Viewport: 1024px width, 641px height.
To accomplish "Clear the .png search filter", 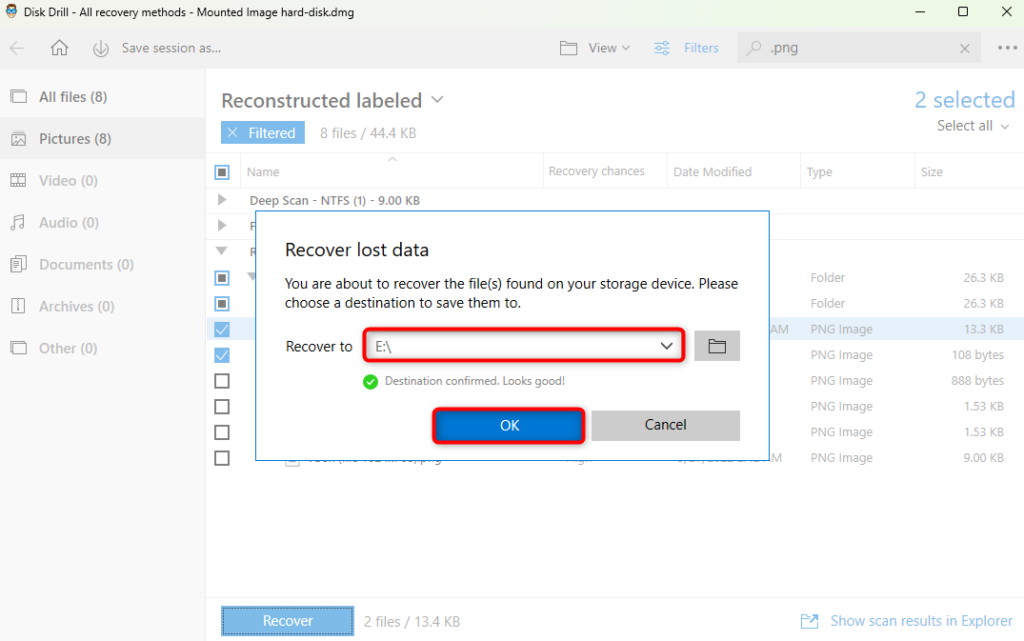I will 964,47.
